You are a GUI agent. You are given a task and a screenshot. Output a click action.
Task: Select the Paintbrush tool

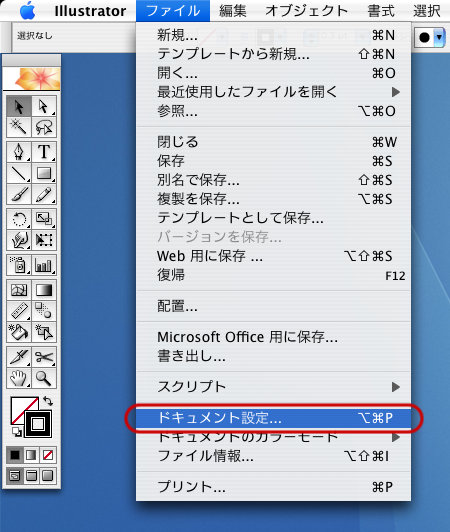[x=19, y=194]
